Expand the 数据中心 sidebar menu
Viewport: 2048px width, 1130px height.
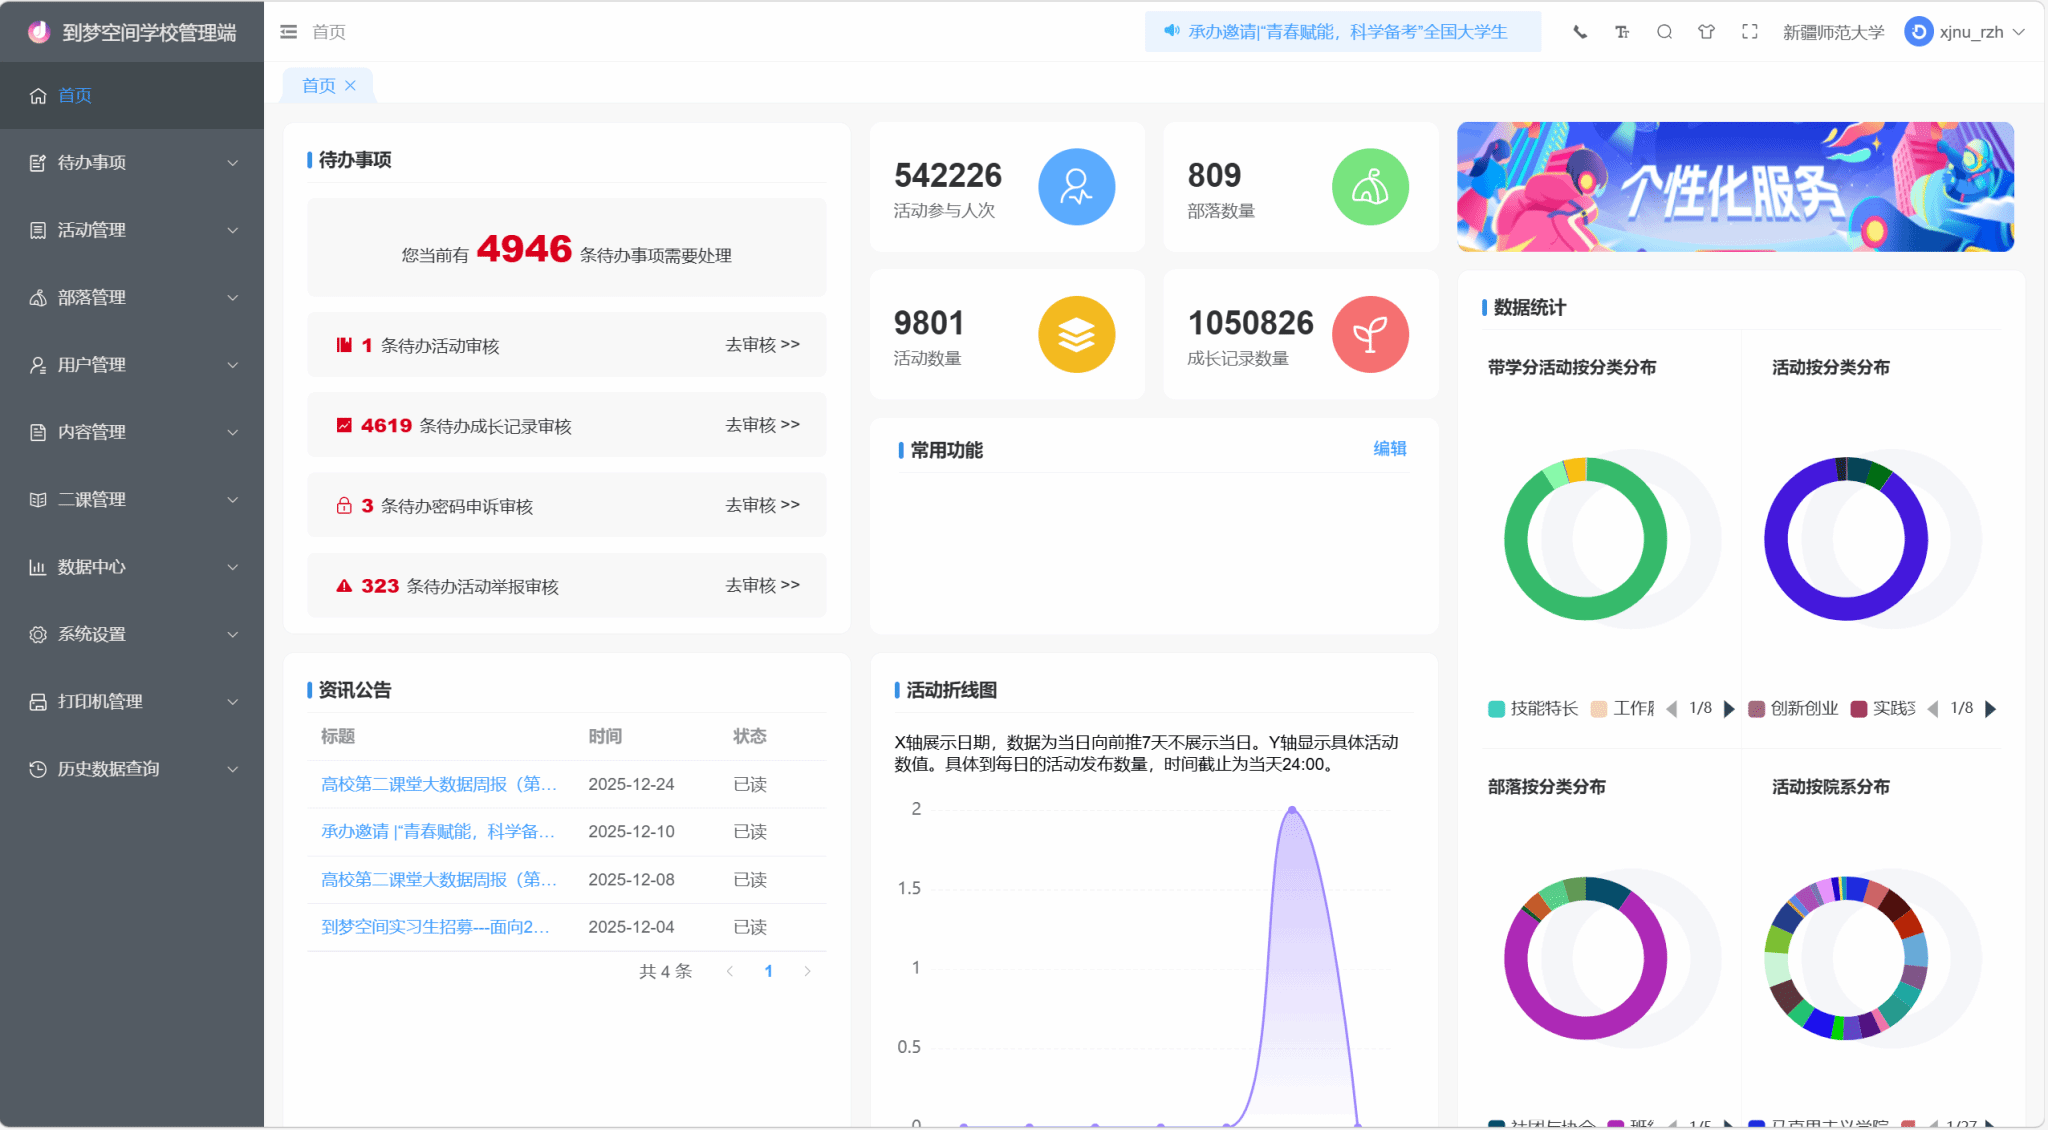point(132,567)
